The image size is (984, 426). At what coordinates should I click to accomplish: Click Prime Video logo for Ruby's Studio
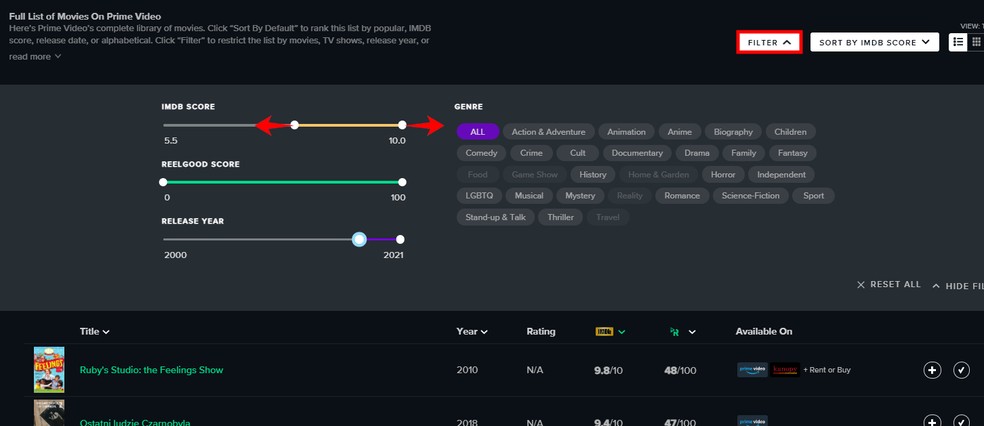pyautogui.click(x=752, y=370)
